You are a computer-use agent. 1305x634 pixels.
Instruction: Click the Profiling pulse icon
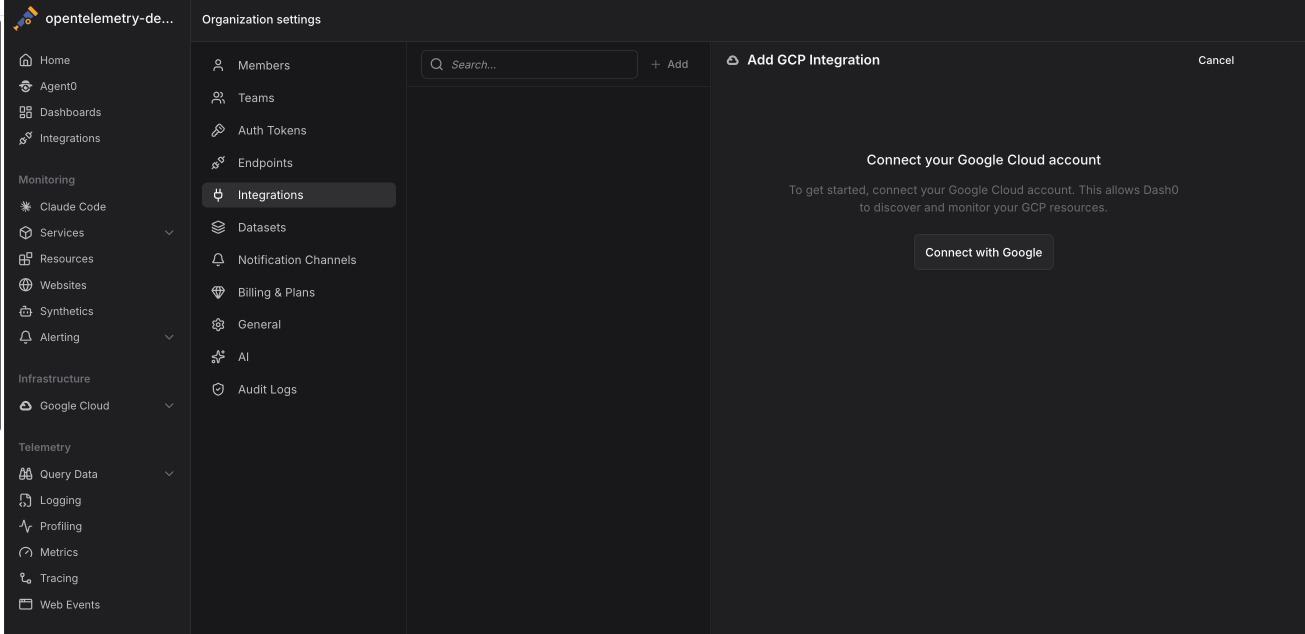point(26,526)
